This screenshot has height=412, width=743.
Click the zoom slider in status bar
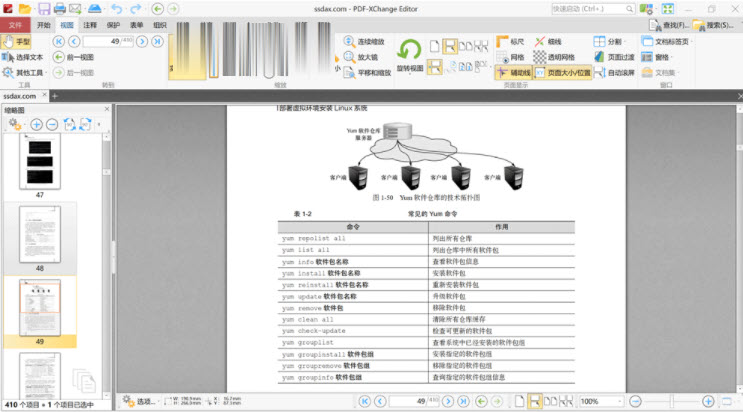(x=670, y=401)
